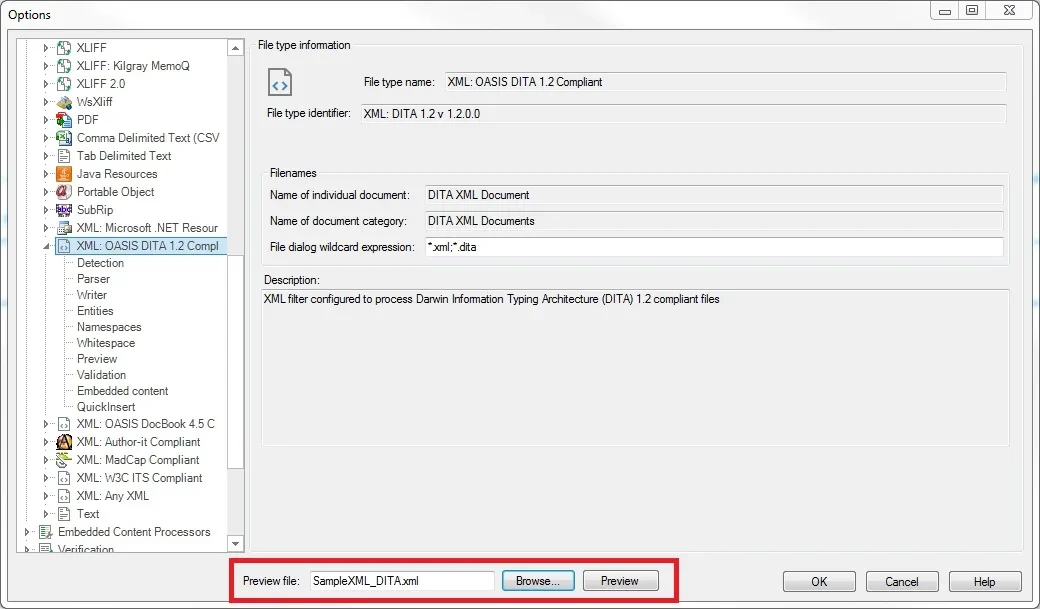This screenshot has height=609, width=1040.
Task: Click the XML: W3C ITS Compliant icon
Action: tap(64, 478)
